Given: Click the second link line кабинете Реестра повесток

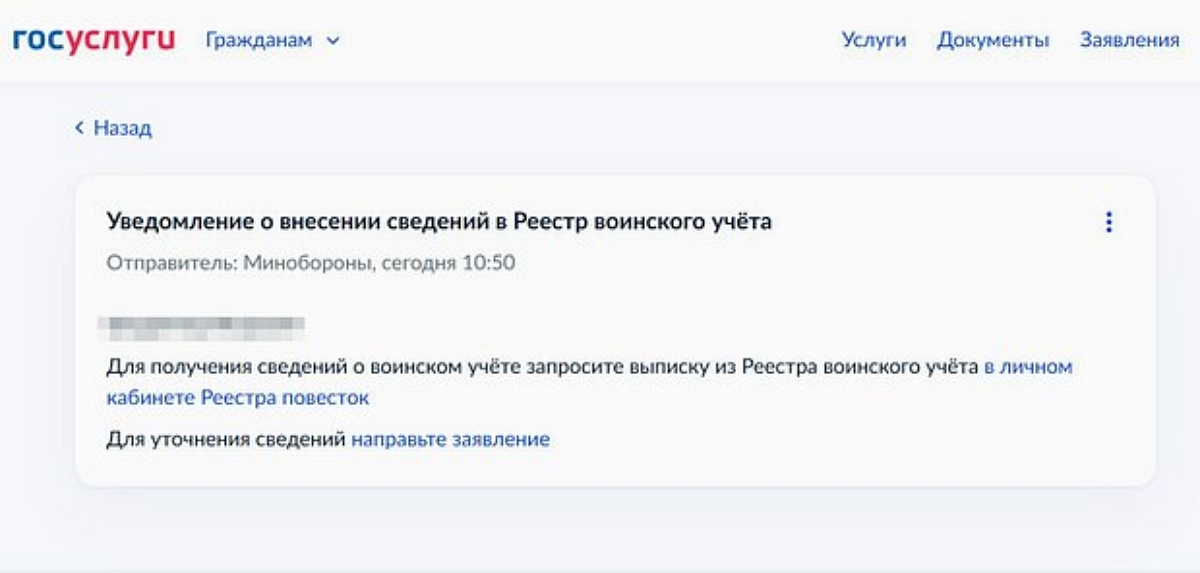Looking at the screenshot, I should [x=238, y=398].
